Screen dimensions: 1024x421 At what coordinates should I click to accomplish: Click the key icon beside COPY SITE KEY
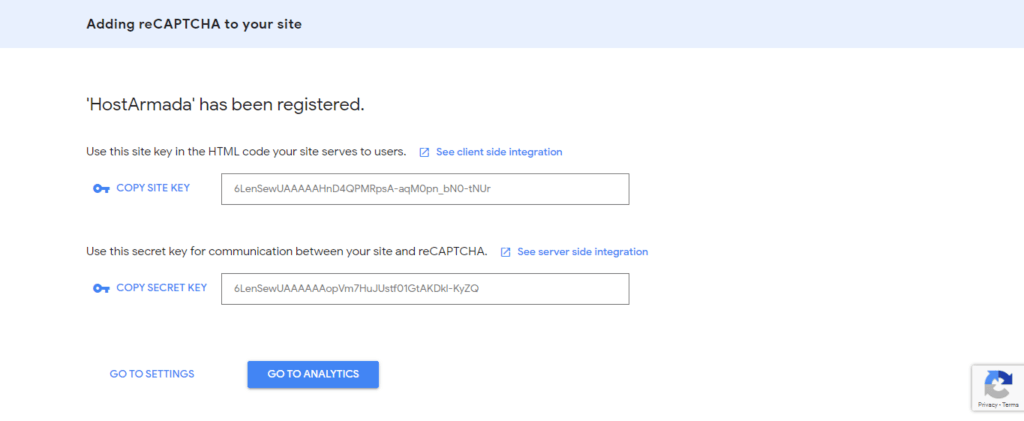[101, 189]
